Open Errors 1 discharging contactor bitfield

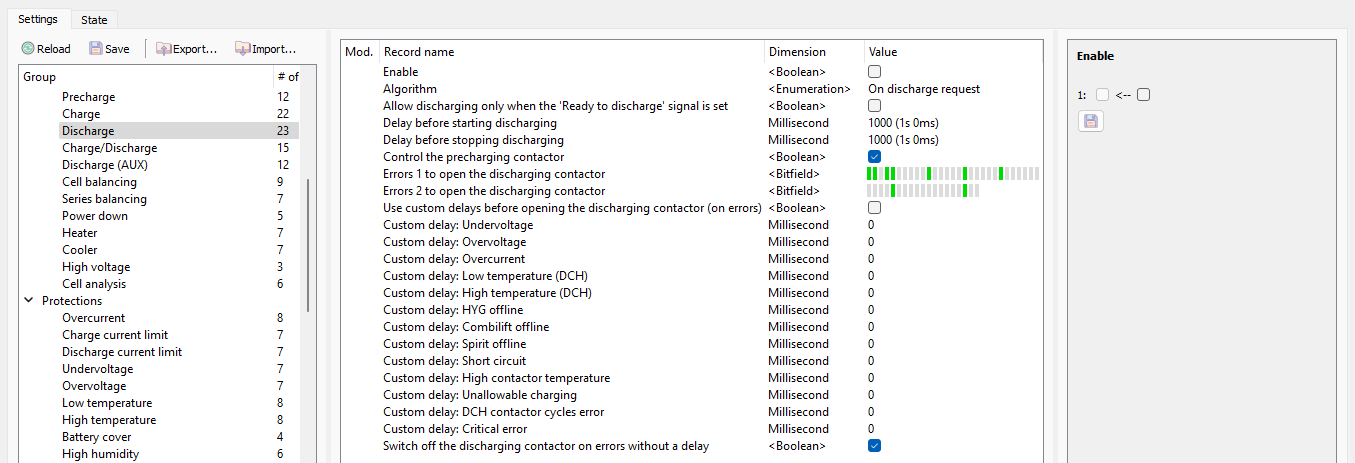952,174
